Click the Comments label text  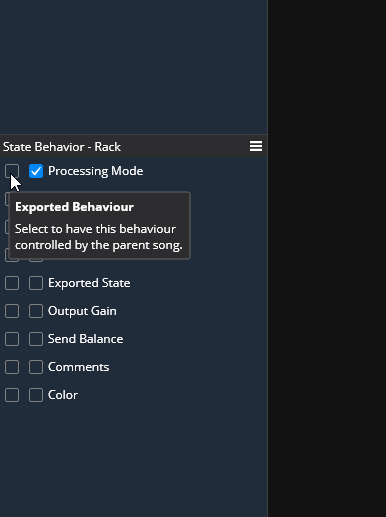(x=79, y=367)
